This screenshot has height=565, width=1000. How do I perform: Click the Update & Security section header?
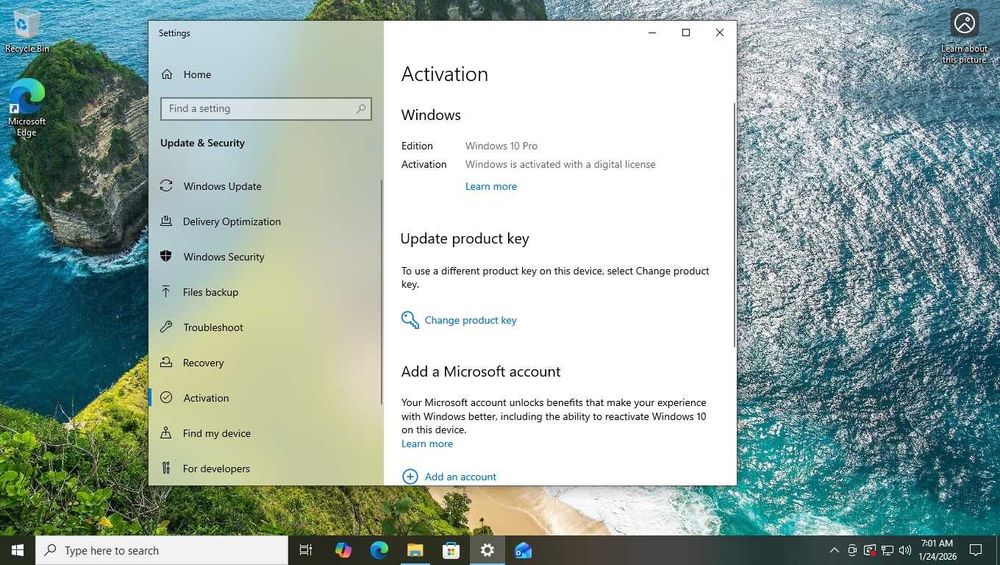pos(202,143)
